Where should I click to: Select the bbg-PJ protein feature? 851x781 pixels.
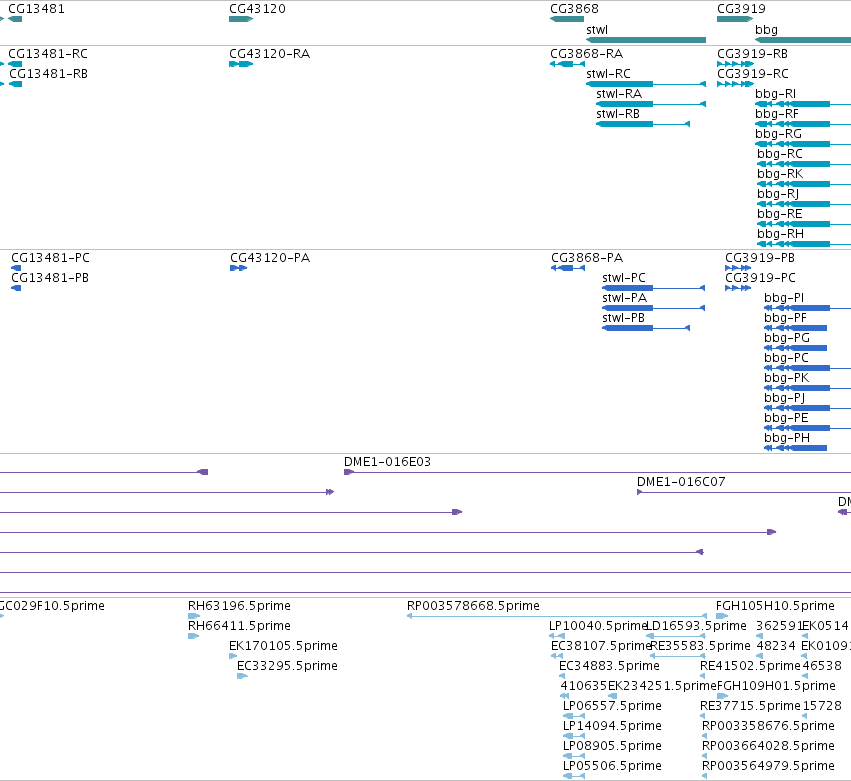tap(807, 408)
